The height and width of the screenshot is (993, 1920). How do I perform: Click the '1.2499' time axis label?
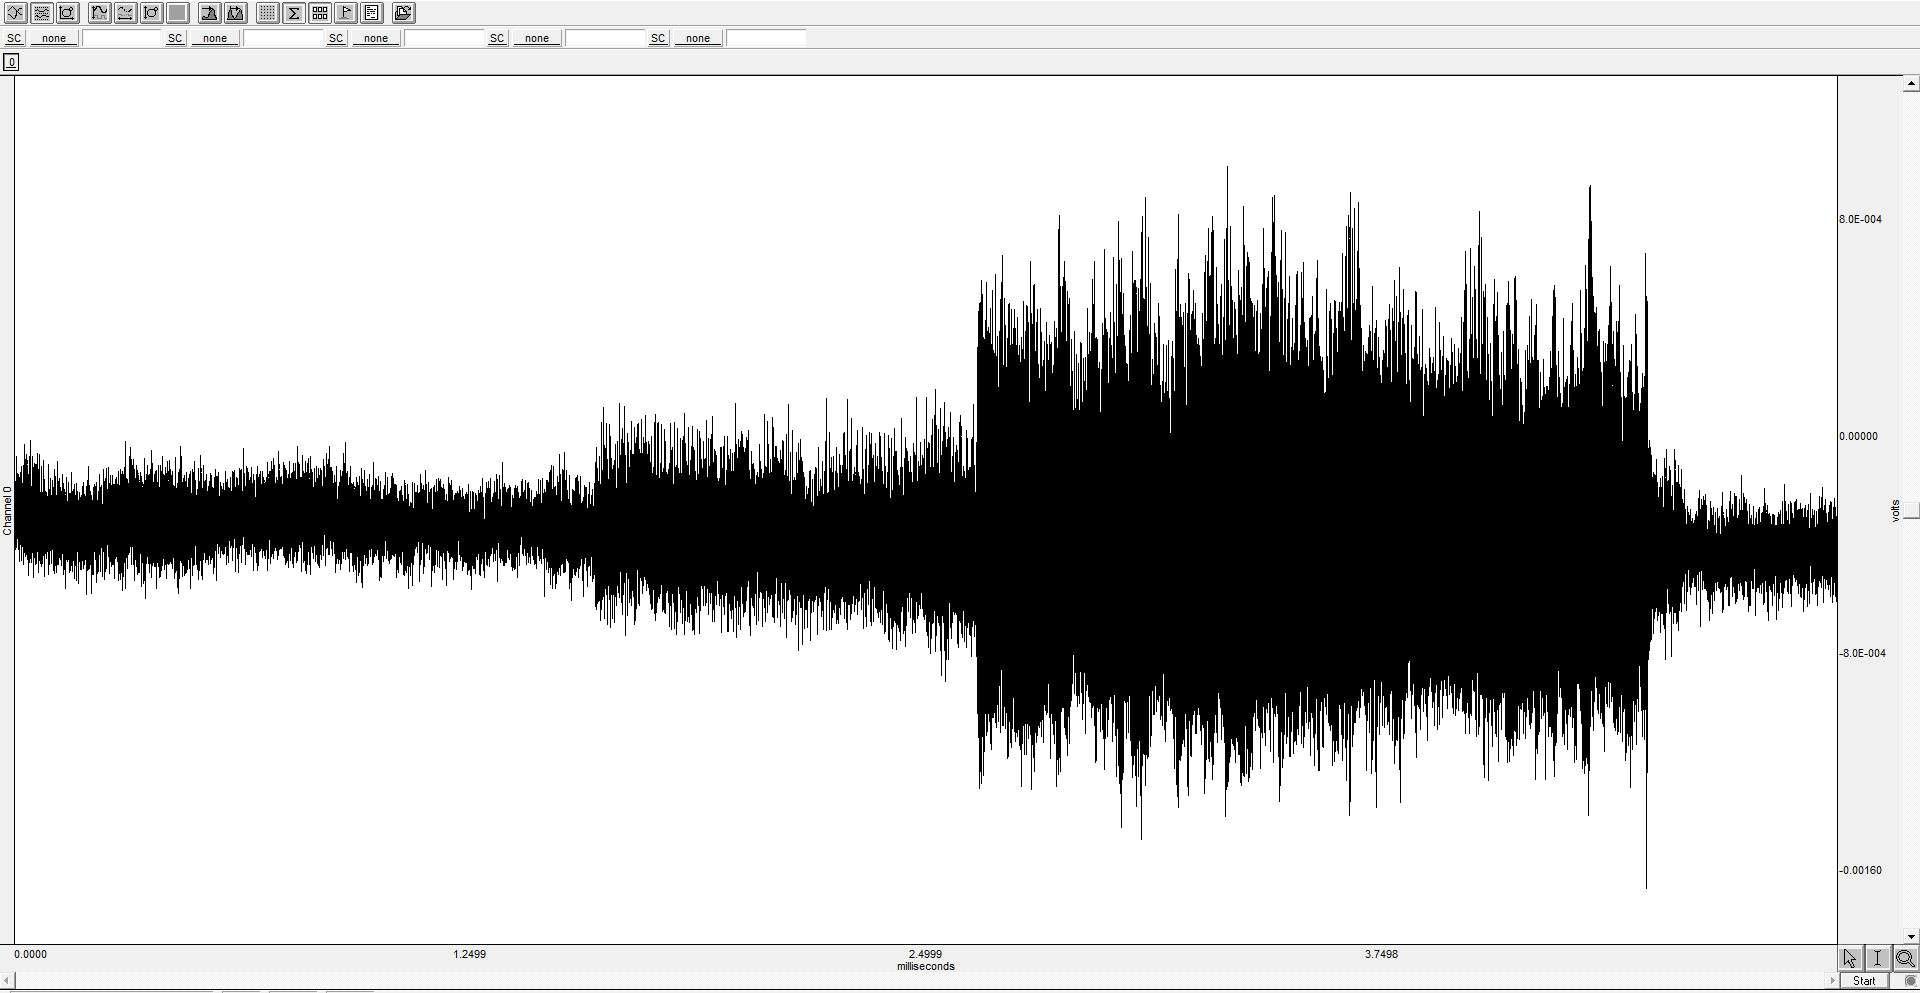coord(470,954)
